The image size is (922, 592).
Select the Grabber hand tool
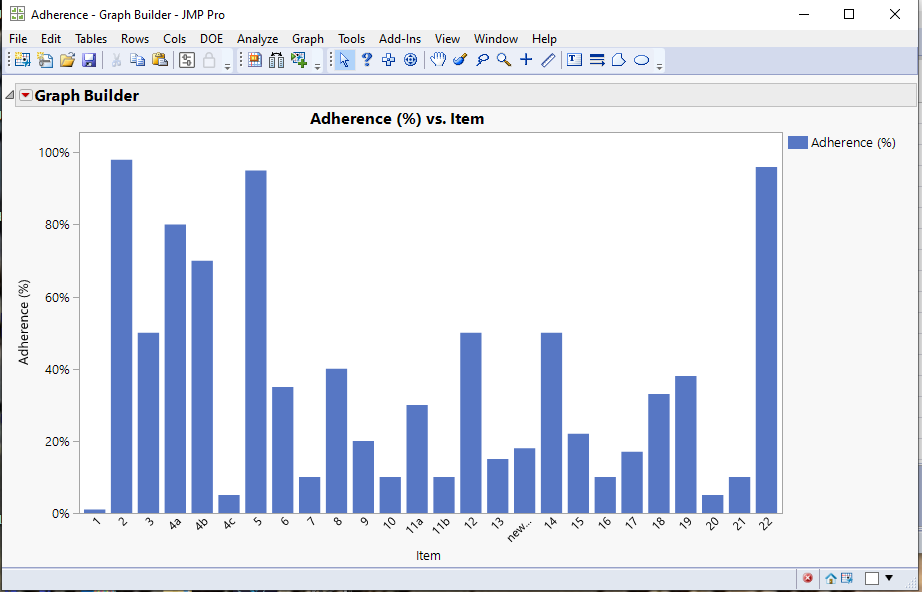pyautogui.click(x=437, y=60)
